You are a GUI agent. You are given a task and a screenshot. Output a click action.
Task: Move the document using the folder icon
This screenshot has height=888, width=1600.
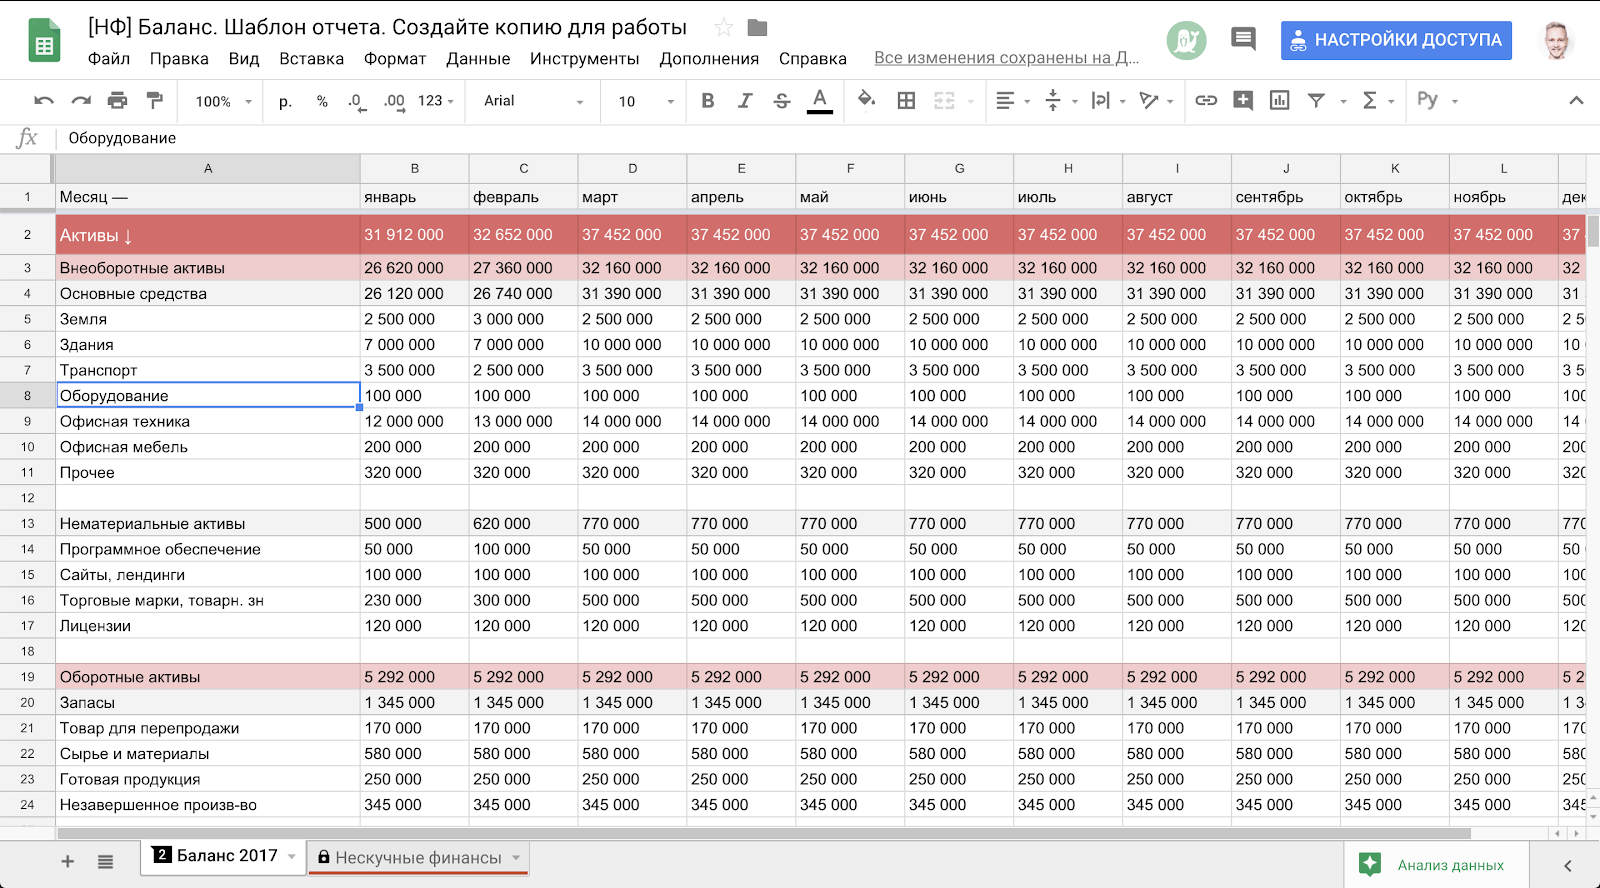tap(757, 28)
